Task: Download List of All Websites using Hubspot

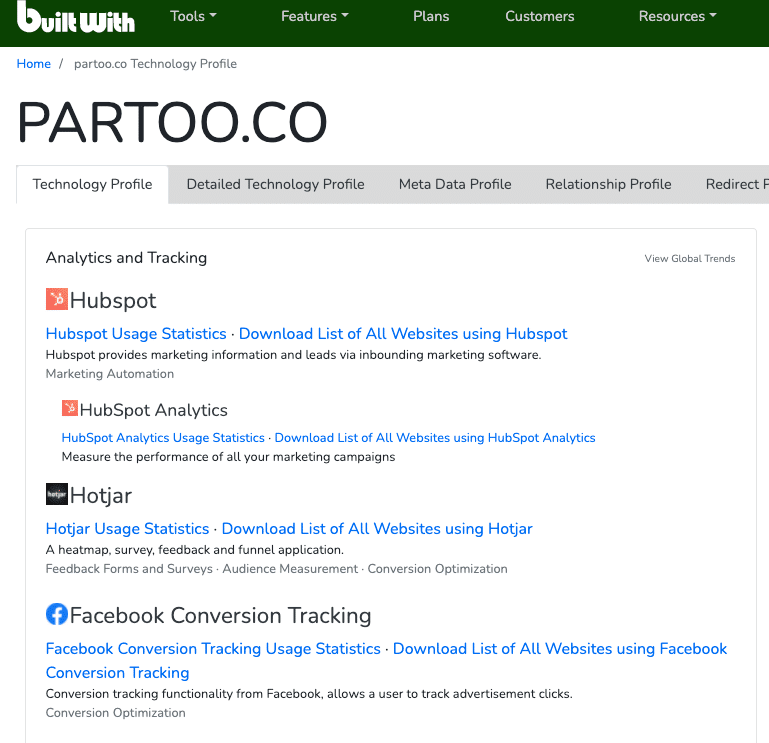Action: coord(403,333)
